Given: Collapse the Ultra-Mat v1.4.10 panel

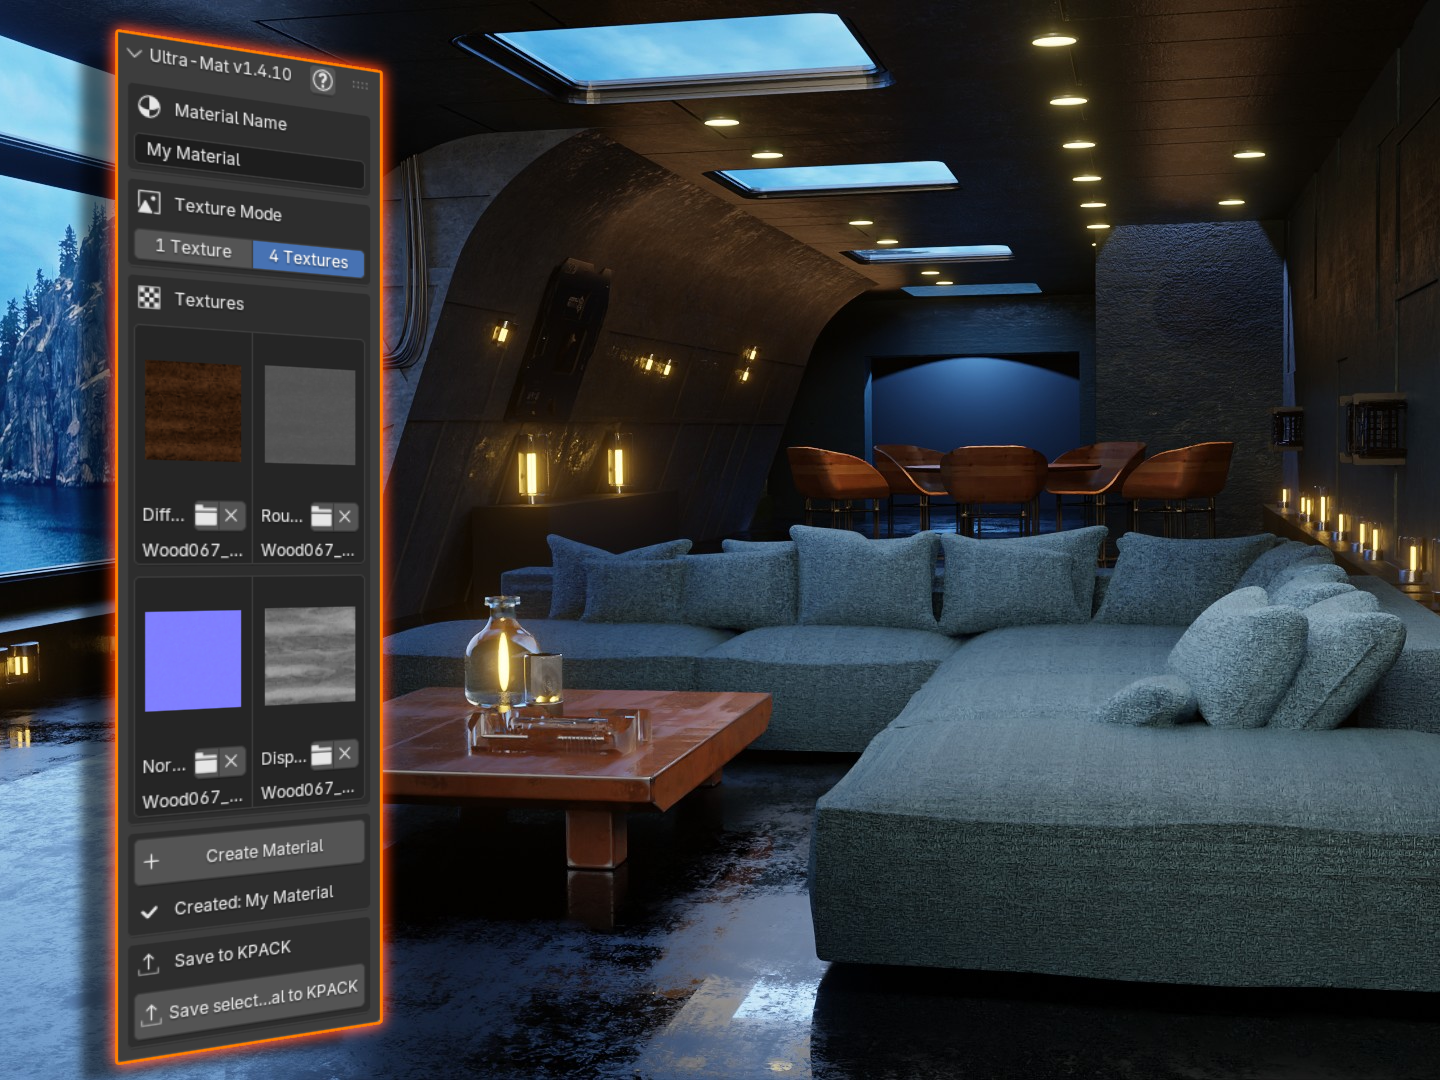Looking at the screenshot, I should click(135, 54).
